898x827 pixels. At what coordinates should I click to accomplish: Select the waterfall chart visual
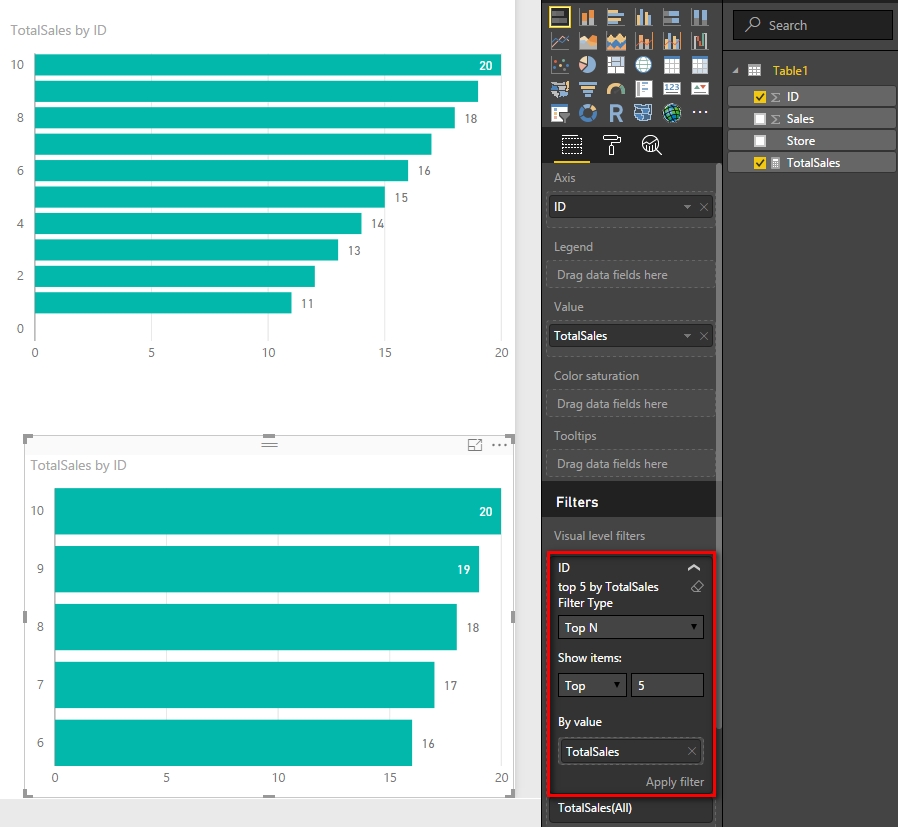point(700,41)
